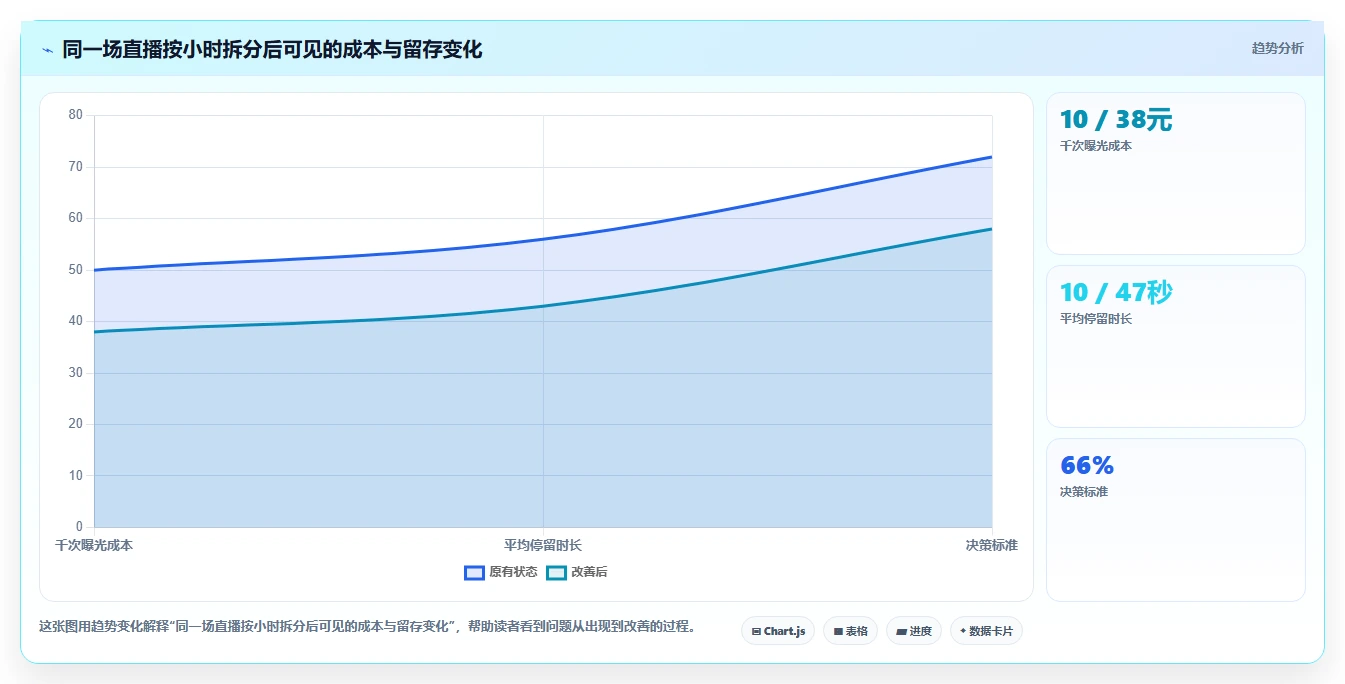
Task: Click the 平均停留时长 x-axis label
Action: tap(543, 545)
